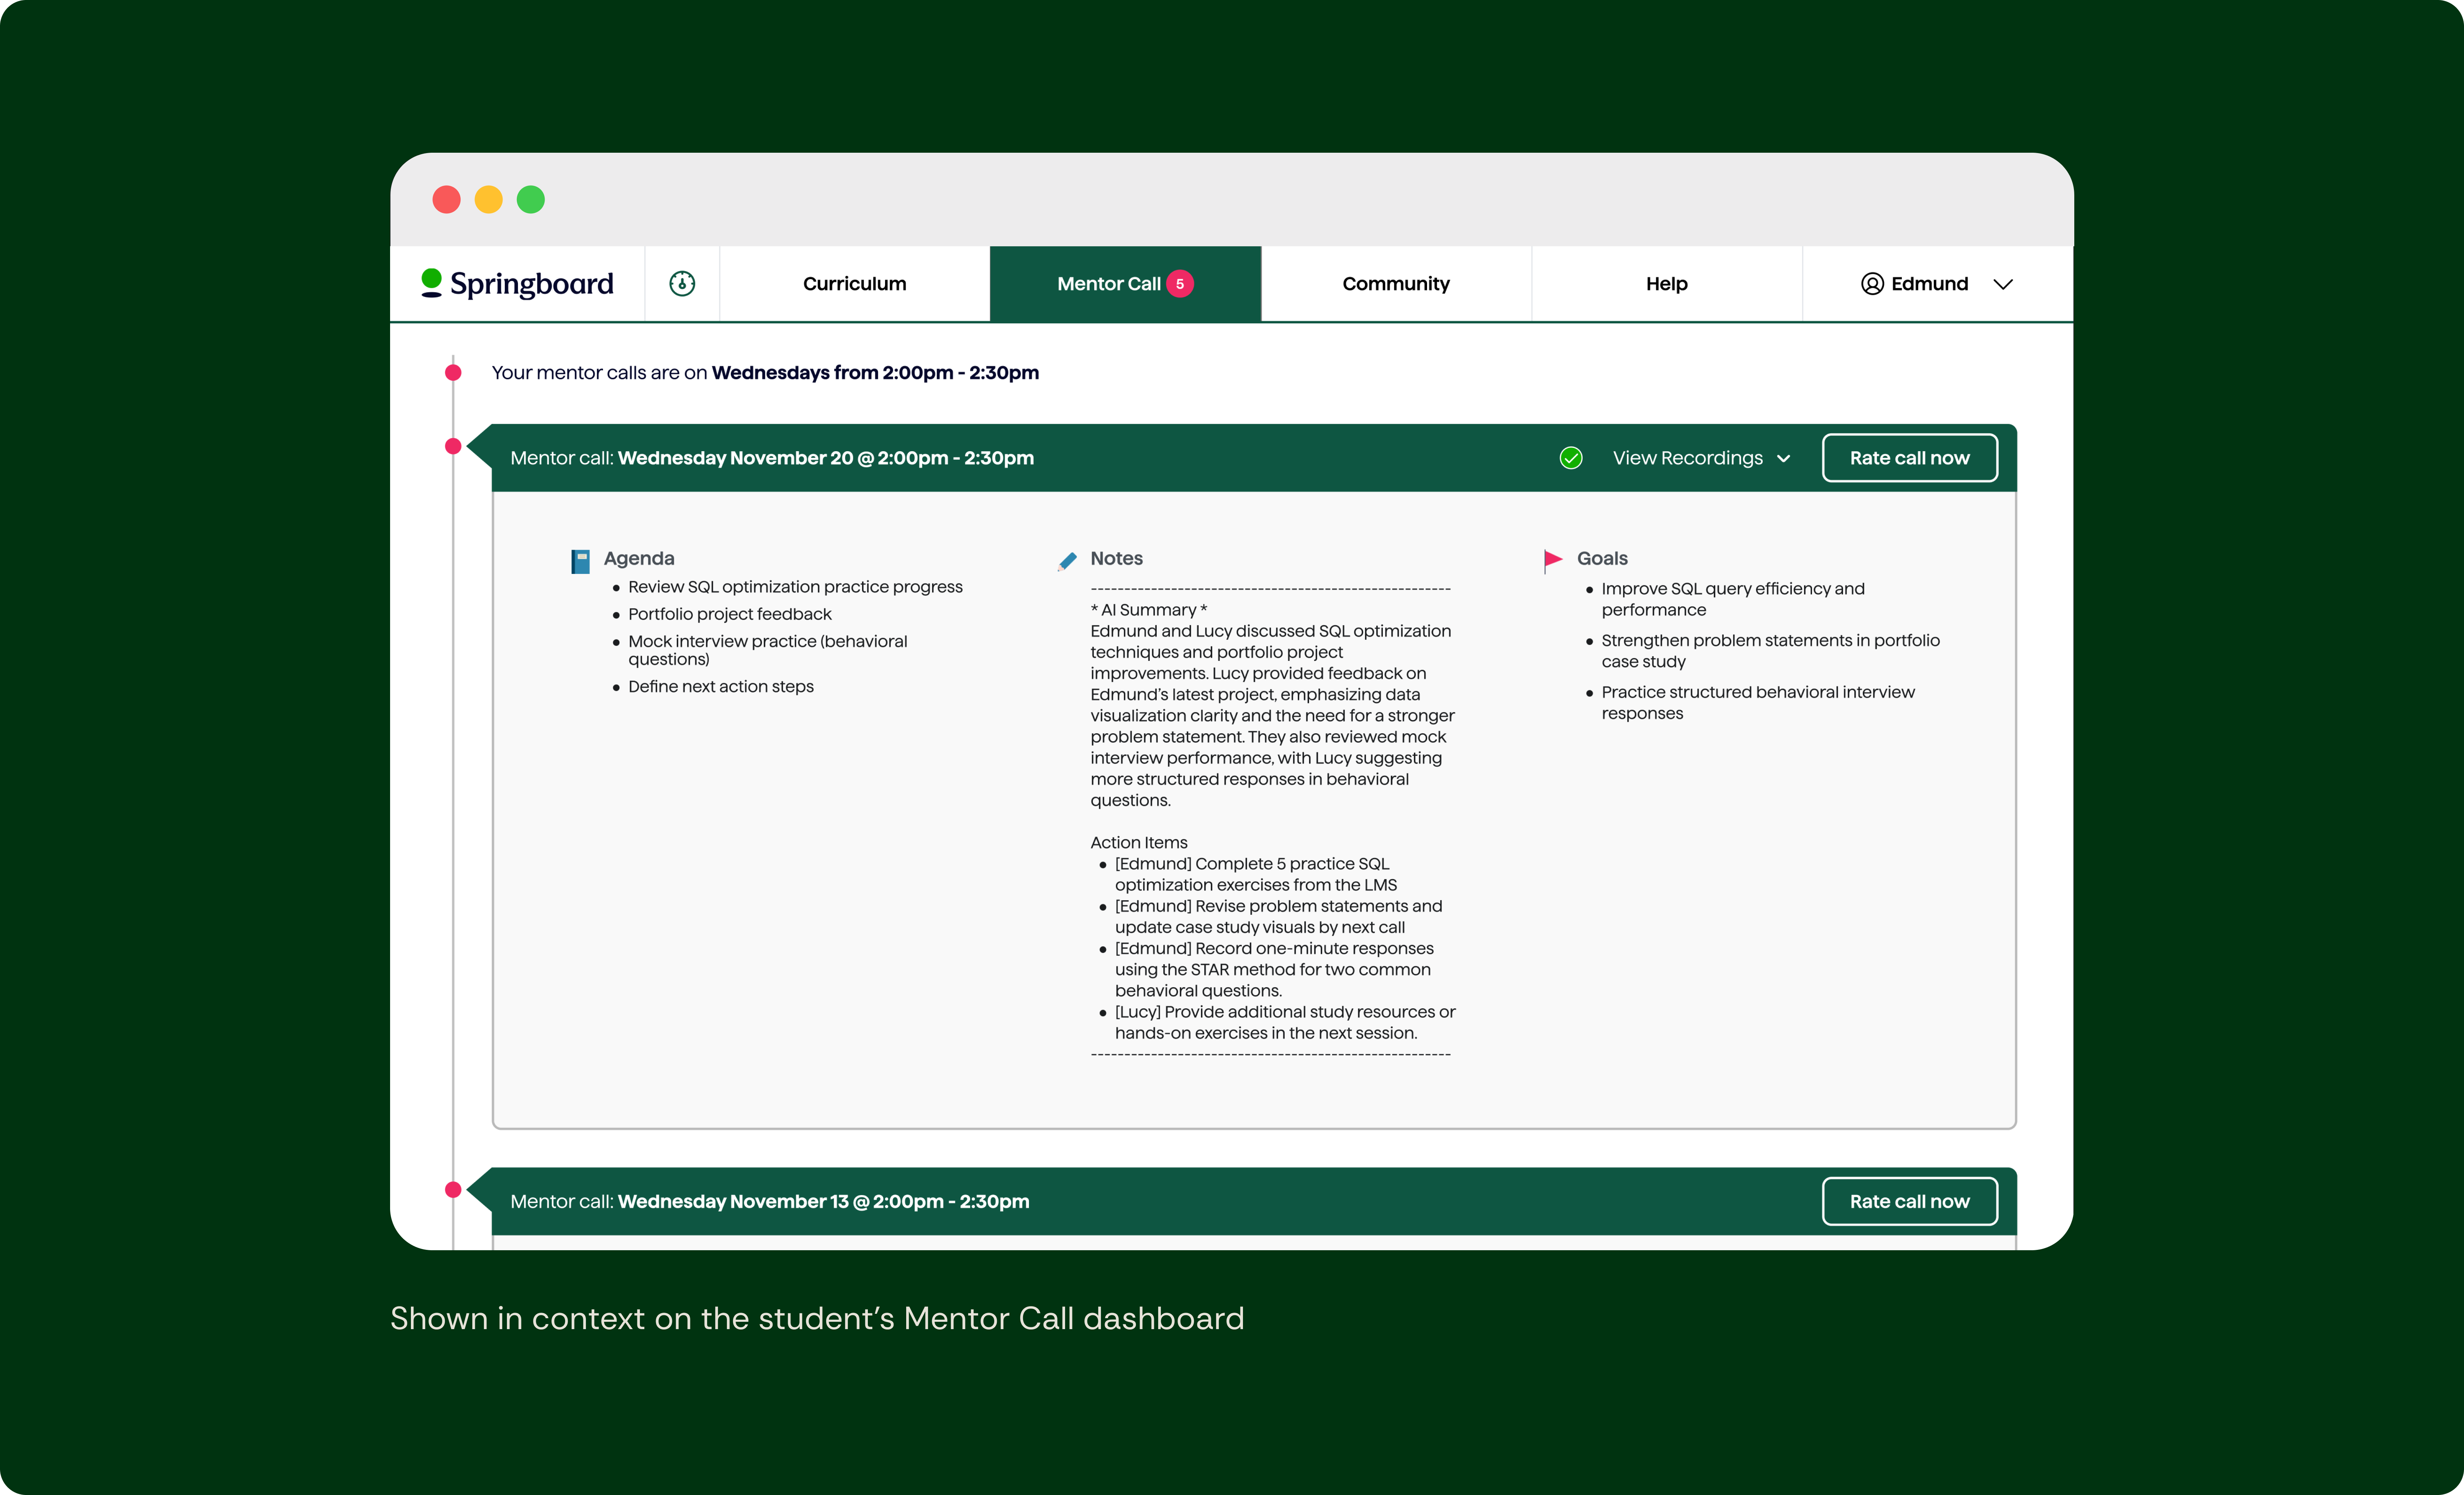This screenshot has height=1495, width=2464.
Task: Click the green maximize window dot
Action: coord(531,200)
